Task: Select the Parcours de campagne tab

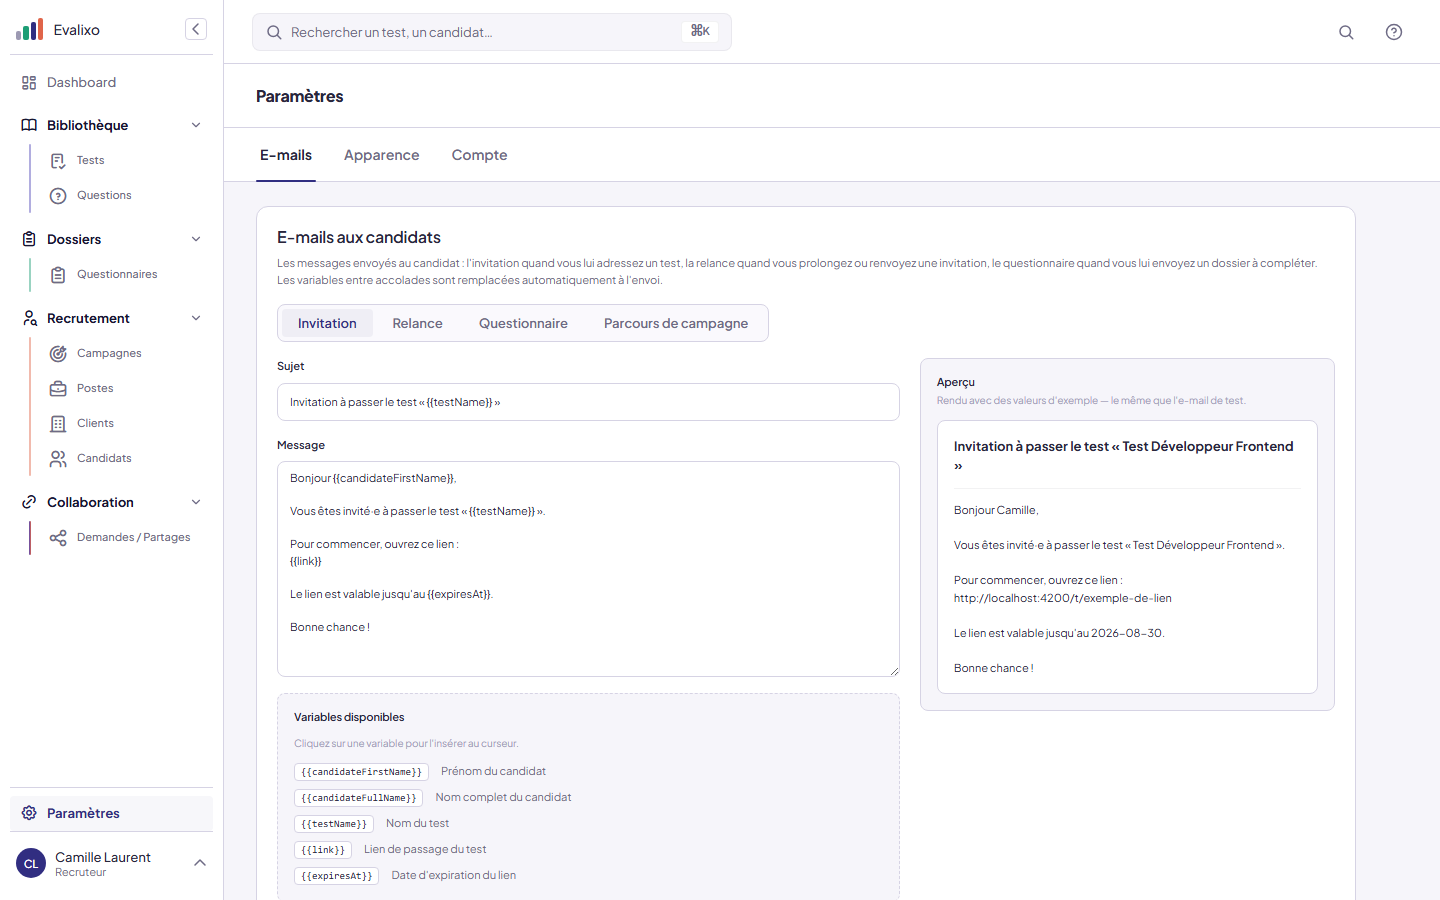Action: click(676, 323)
